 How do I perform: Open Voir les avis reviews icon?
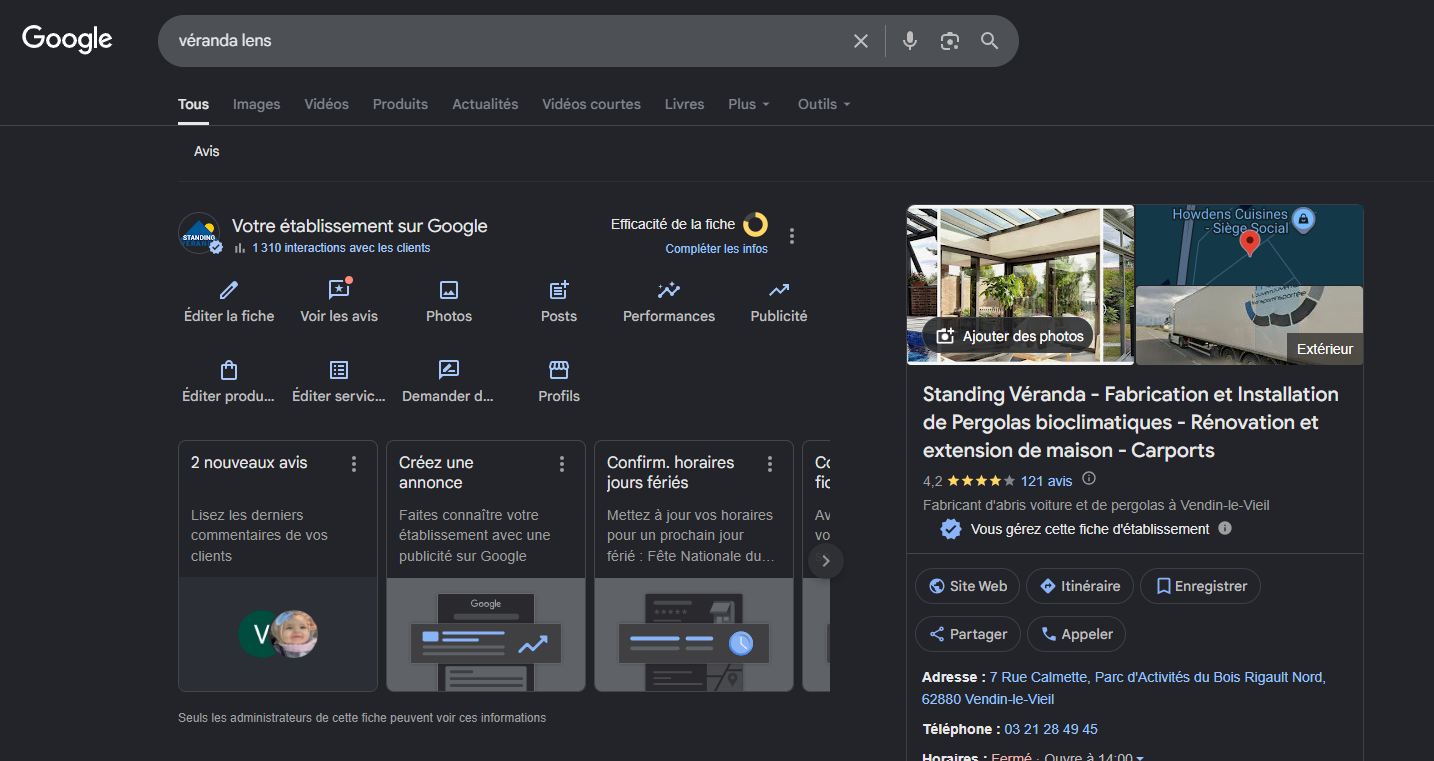coord(339,290)
